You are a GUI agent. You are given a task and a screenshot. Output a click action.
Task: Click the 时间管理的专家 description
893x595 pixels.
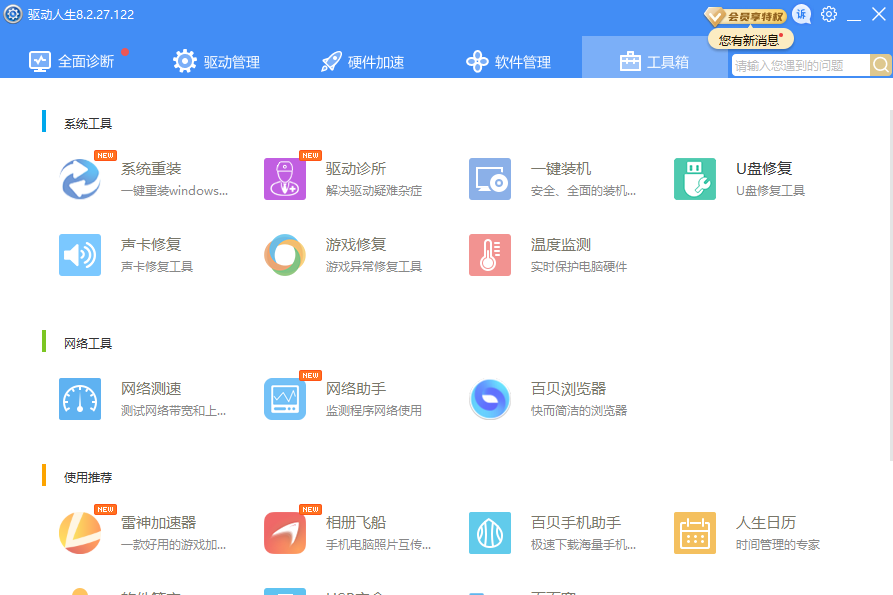[x=778, y=544]
